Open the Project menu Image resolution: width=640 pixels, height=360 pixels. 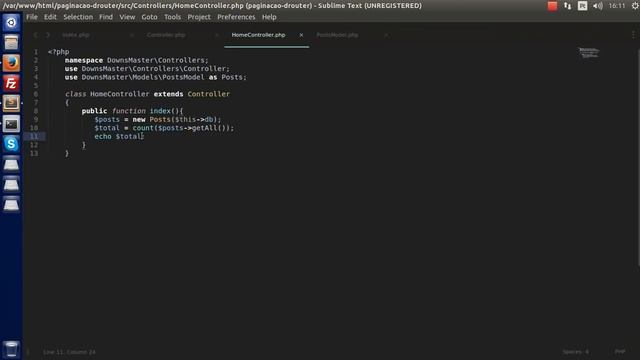[x=199, y=17]
